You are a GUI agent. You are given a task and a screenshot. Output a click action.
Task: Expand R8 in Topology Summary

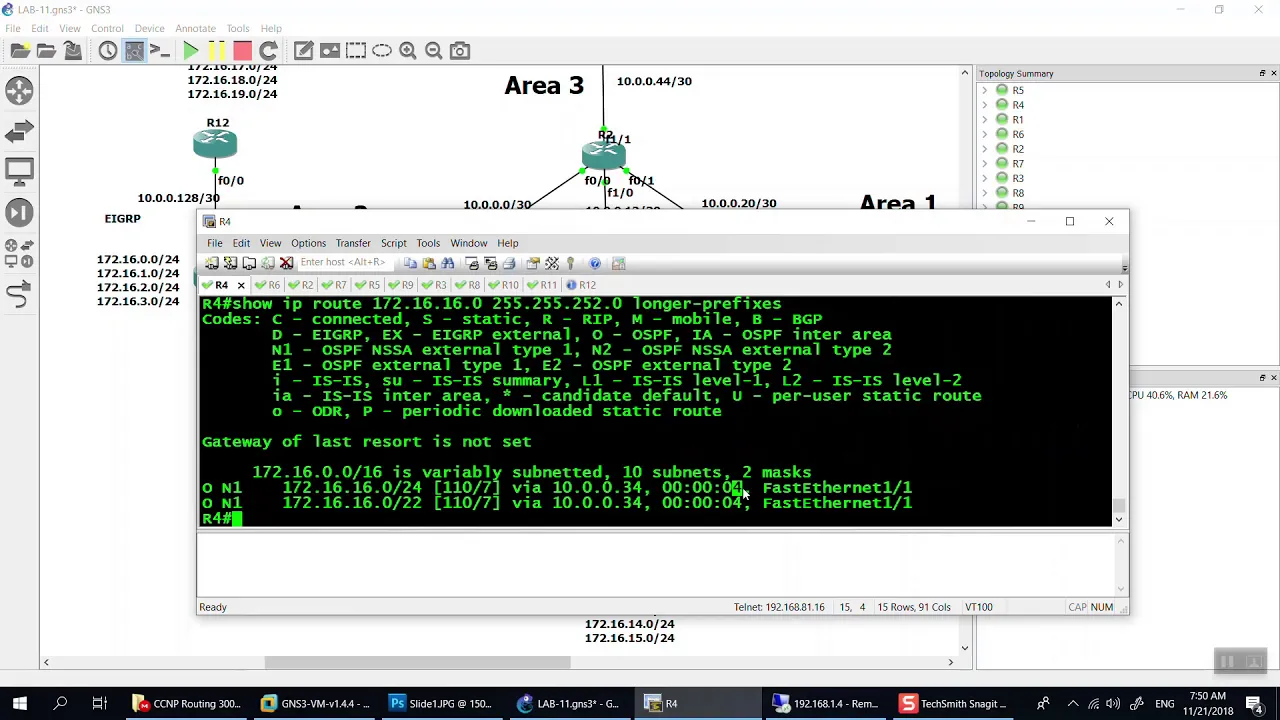(984, 193)
